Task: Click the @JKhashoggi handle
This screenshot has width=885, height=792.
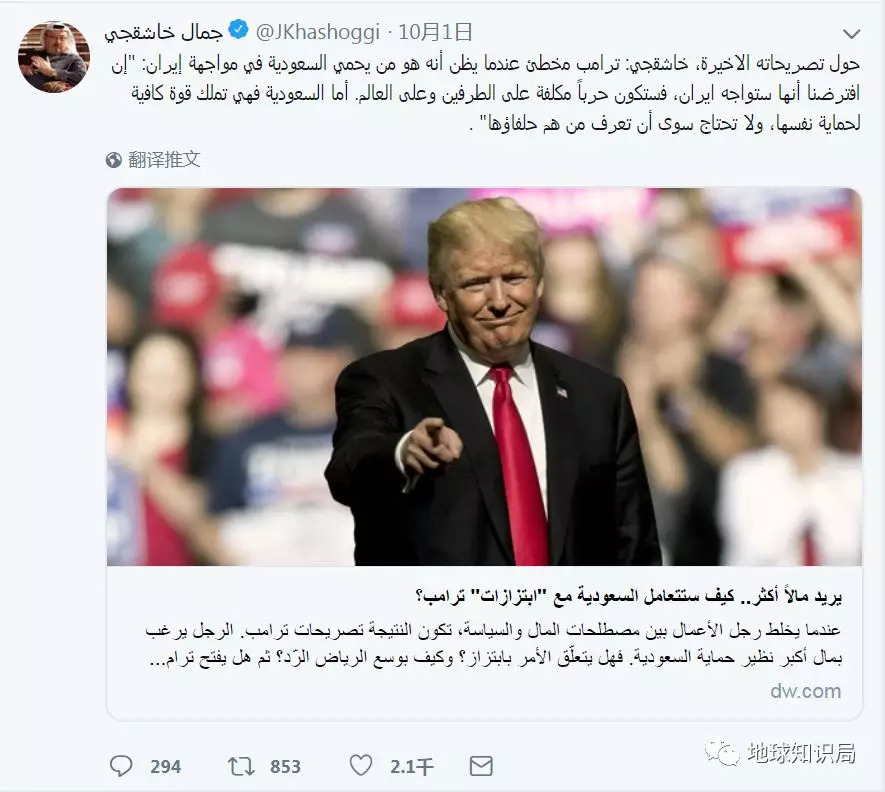Action: 317,32
